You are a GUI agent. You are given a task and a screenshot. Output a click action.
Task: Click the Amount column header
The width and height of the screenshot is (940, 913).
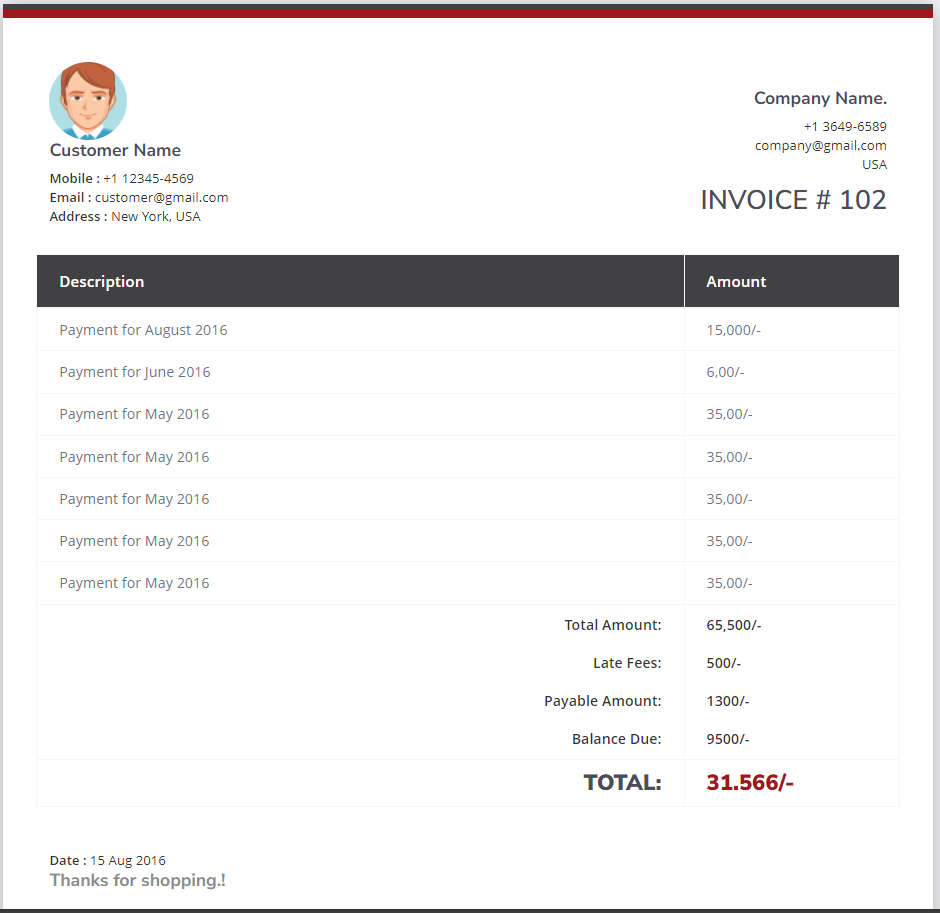(x=736, y=282)
